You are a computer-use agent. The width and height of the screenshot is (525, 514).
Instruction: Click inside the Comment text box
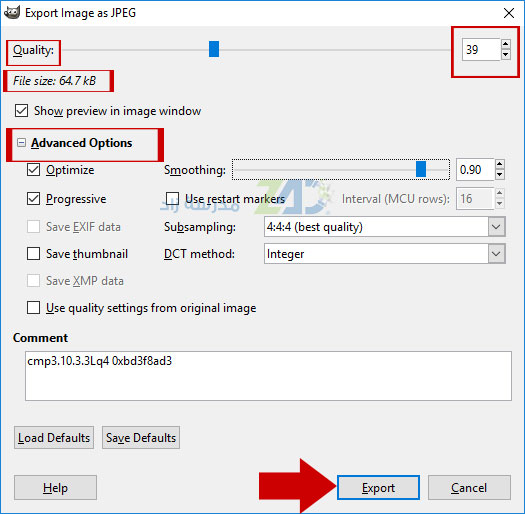pyautogui.click(x=268, y=376)
